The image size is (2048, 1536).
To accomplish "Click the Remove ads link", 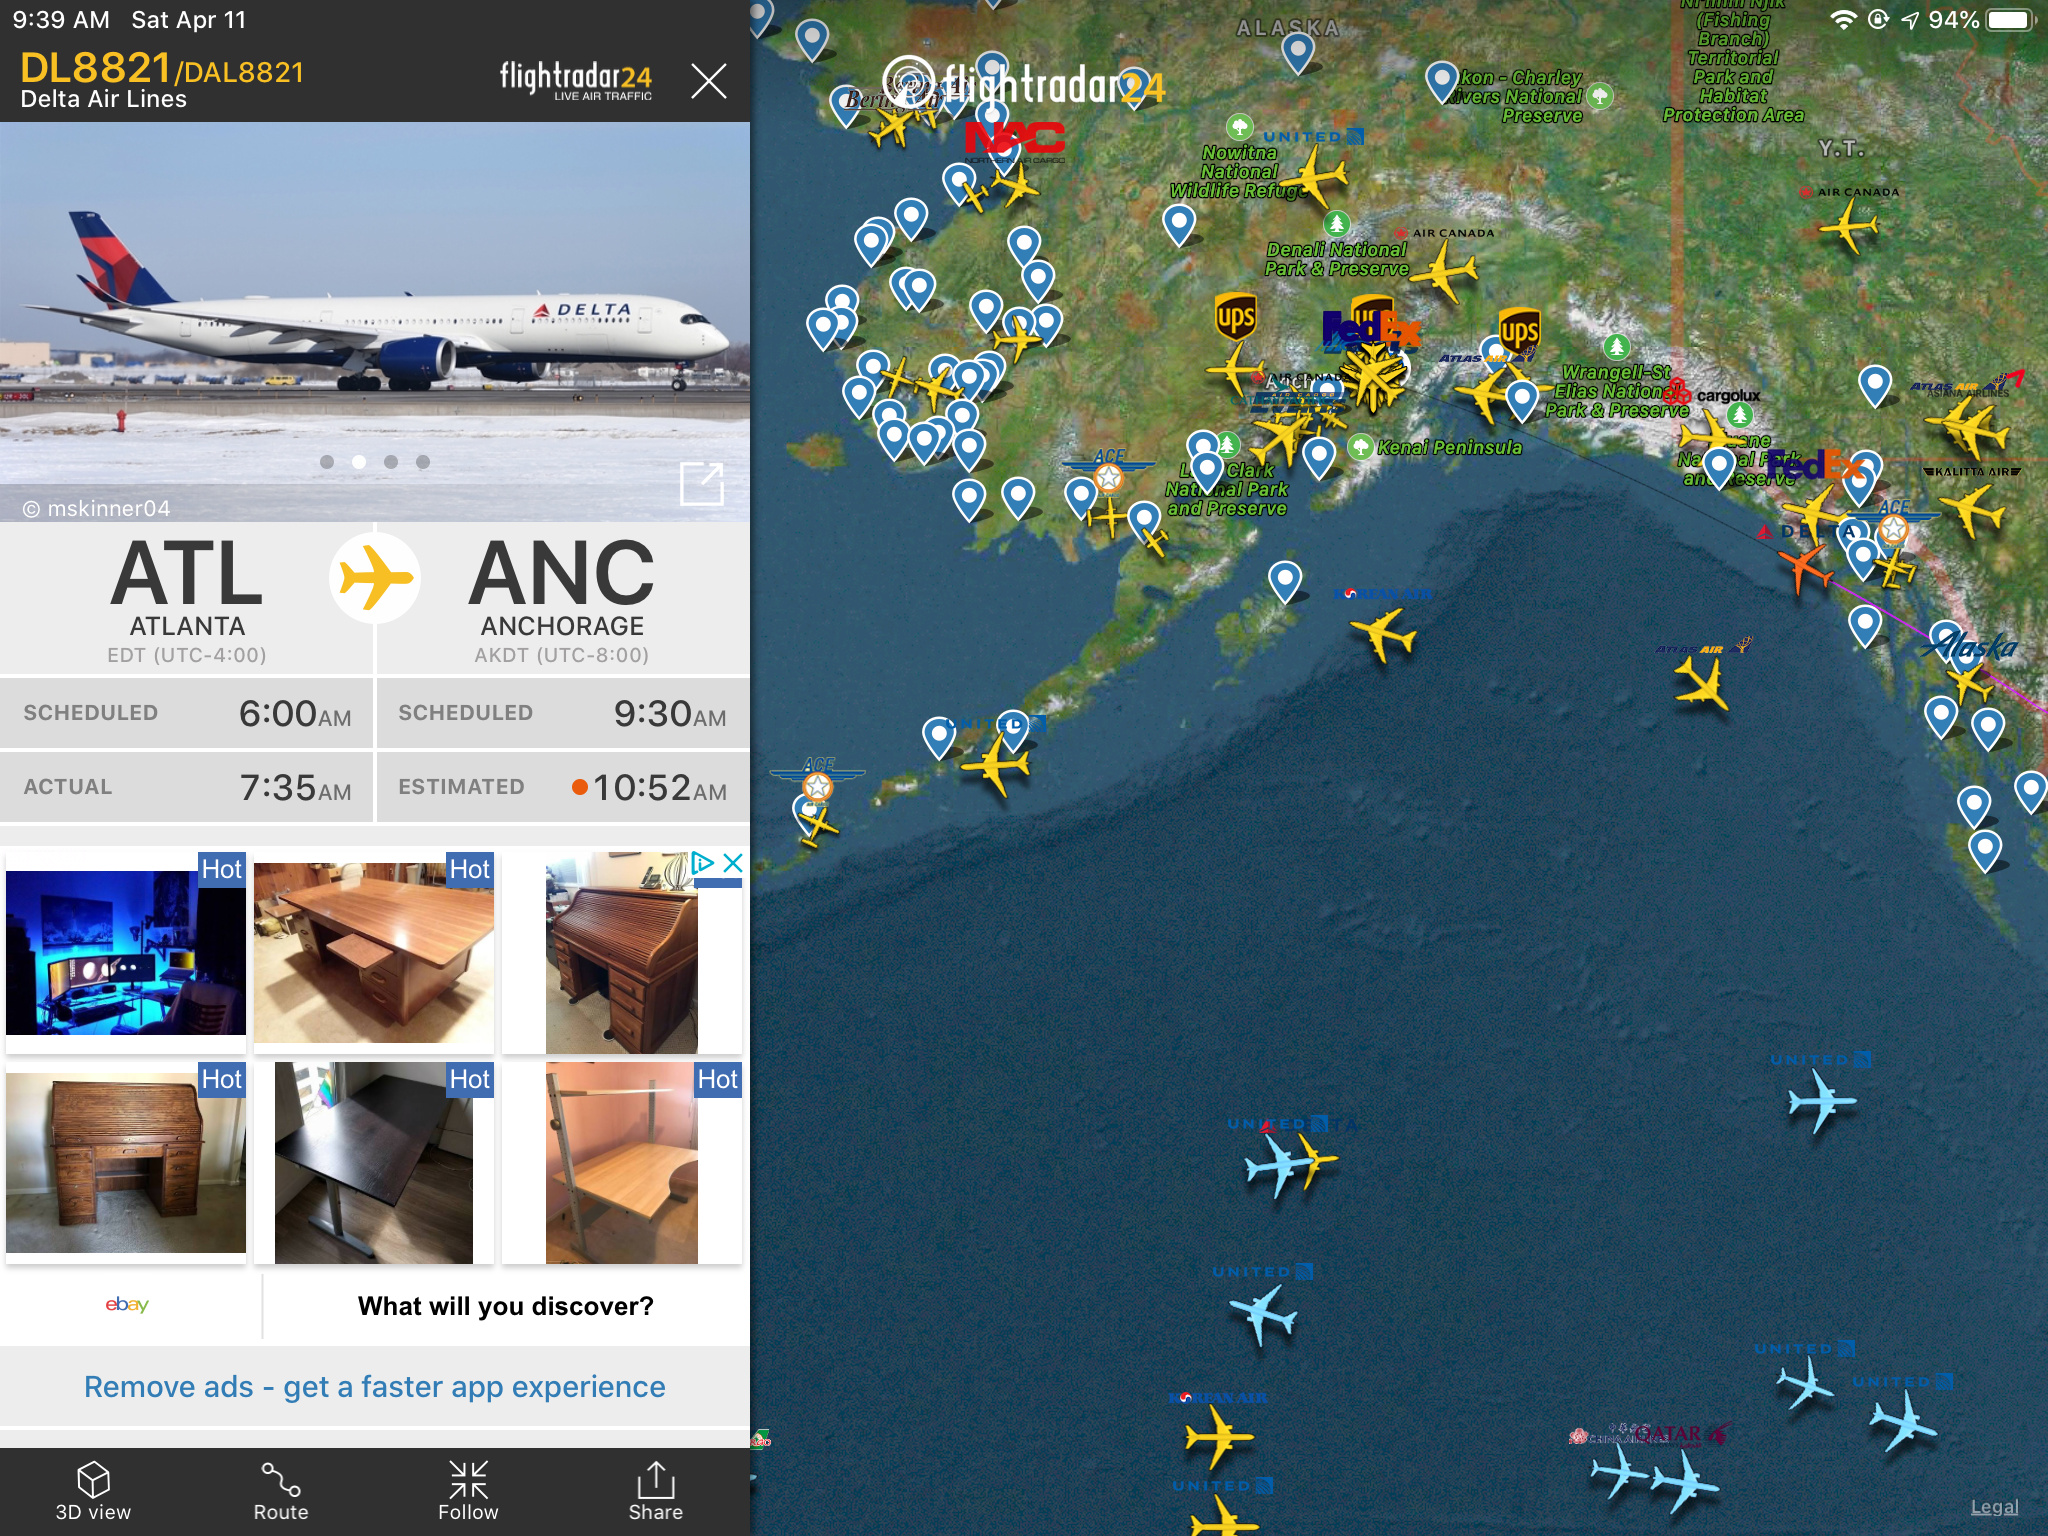I will pos(375,1386).
